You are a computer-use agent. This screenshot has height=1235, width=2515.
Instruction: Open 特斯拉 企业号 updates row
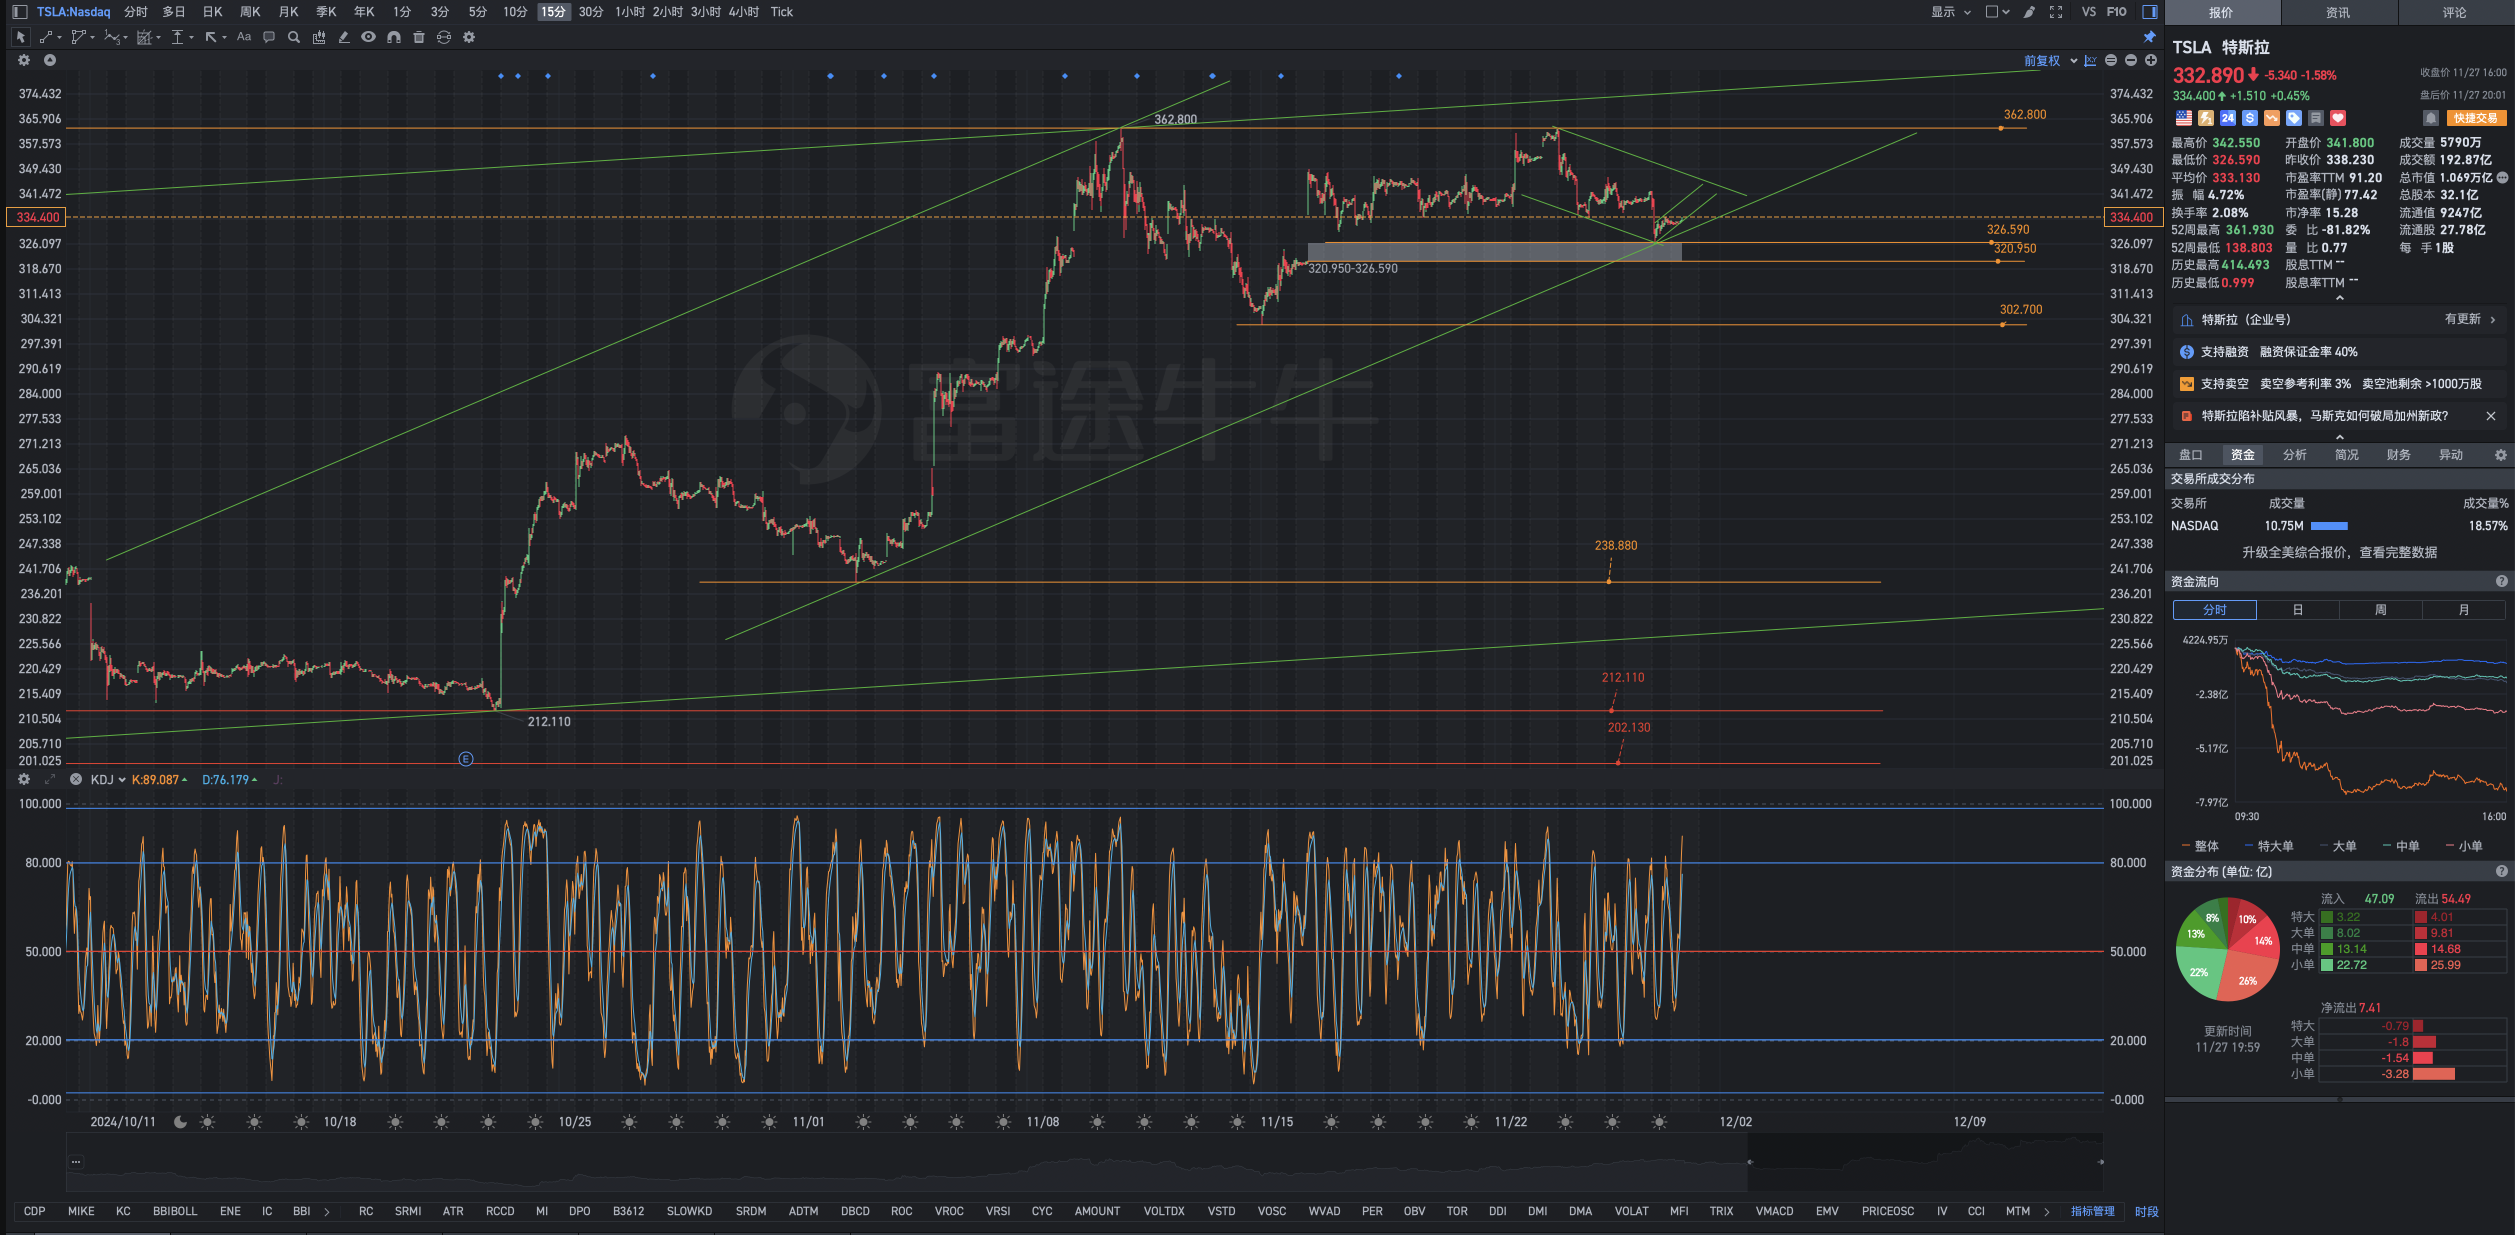[2340, 320]
